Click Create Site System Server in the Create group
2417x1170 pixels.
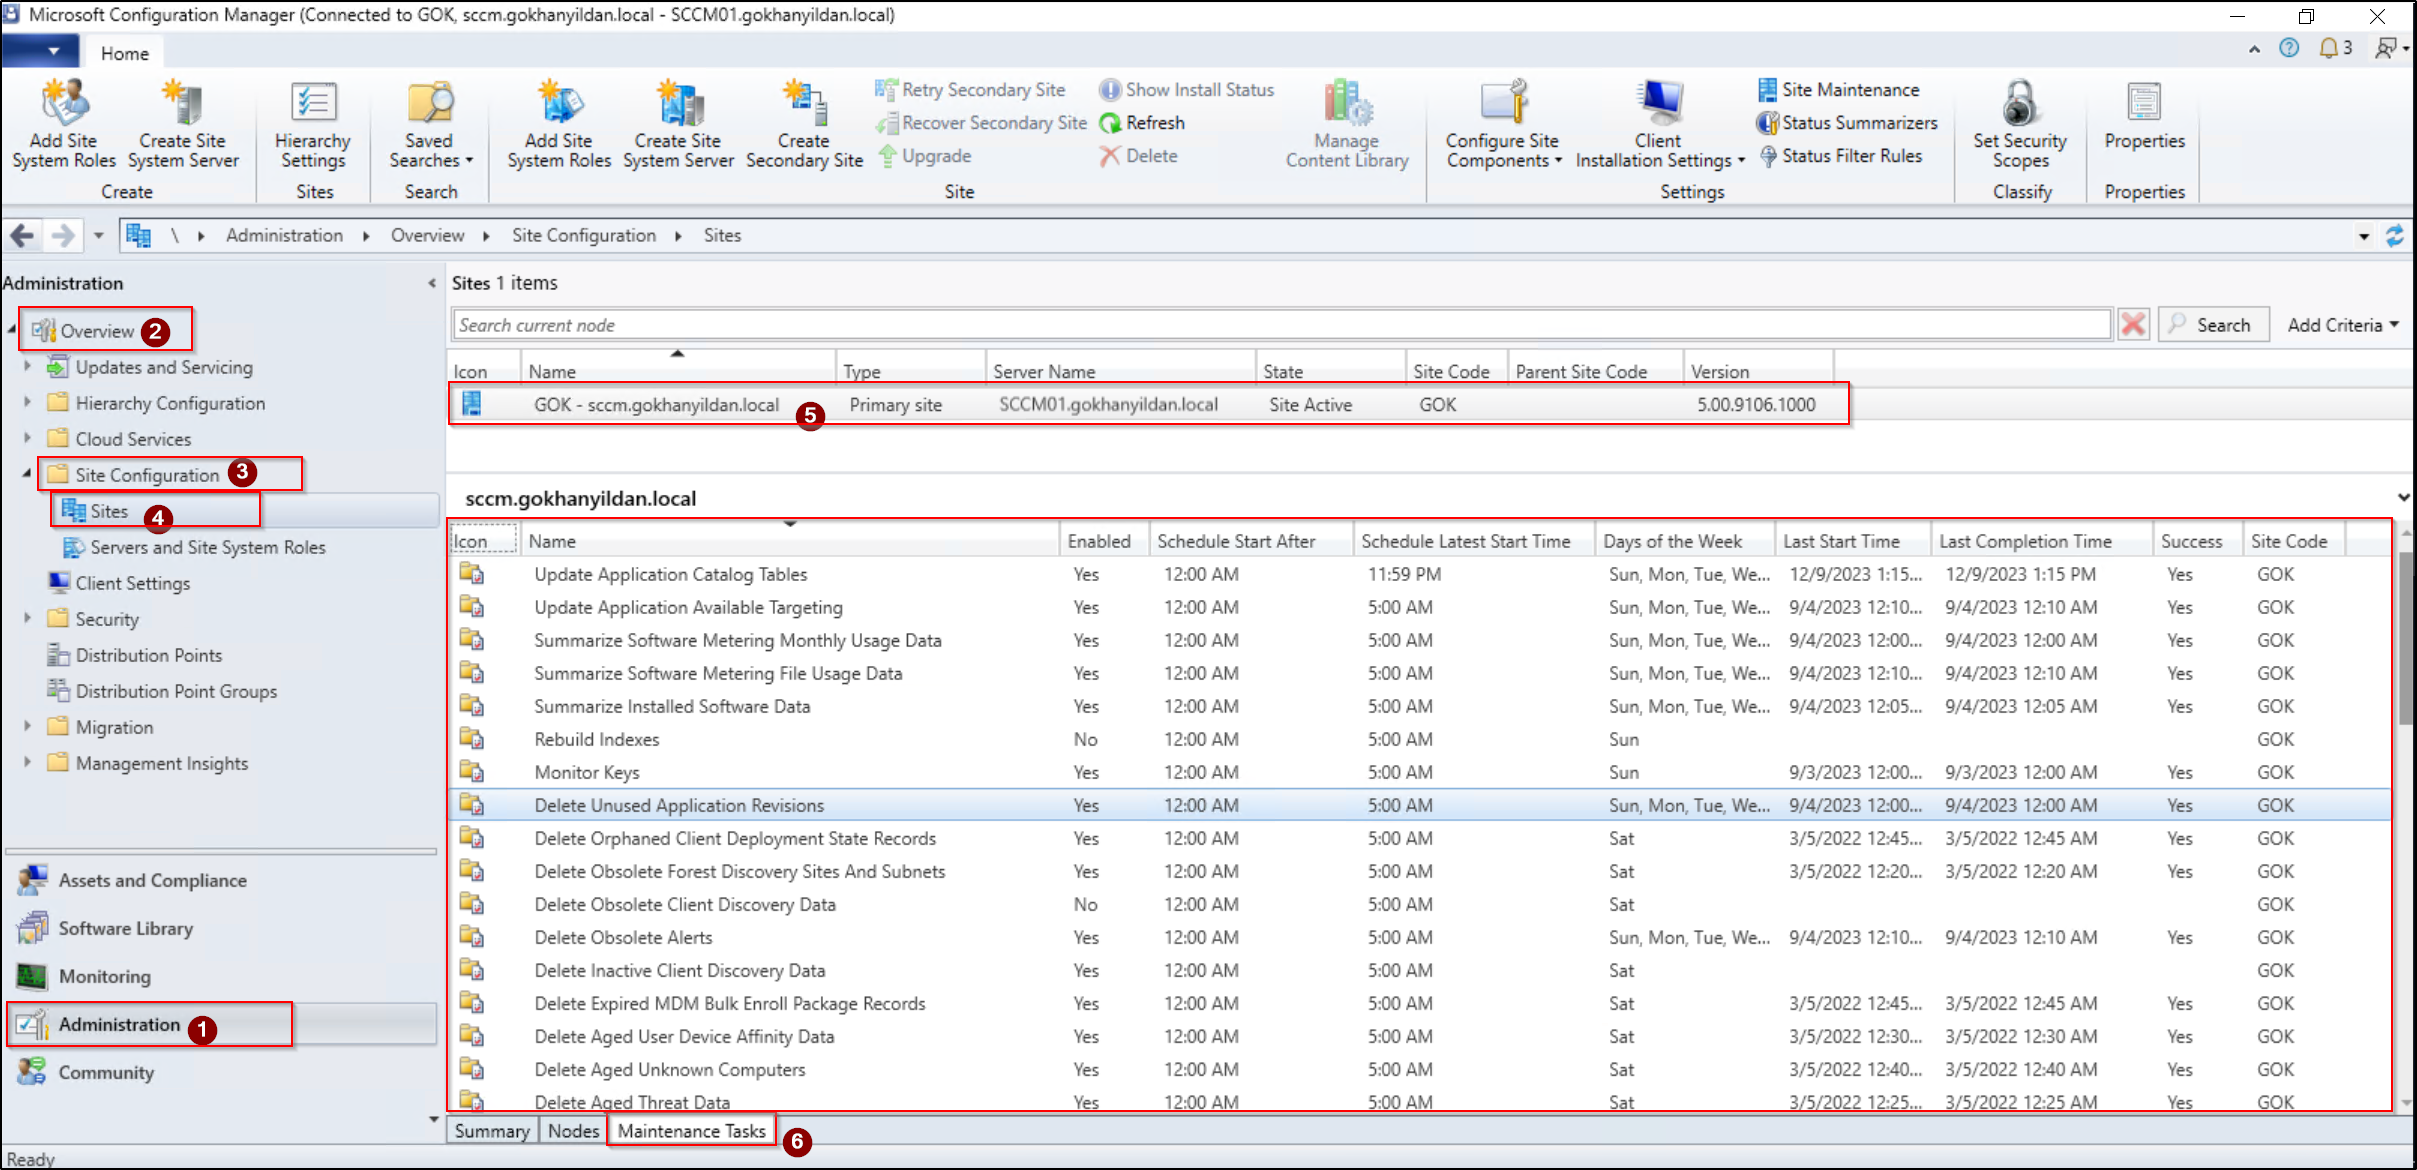[x=183, y=123]
